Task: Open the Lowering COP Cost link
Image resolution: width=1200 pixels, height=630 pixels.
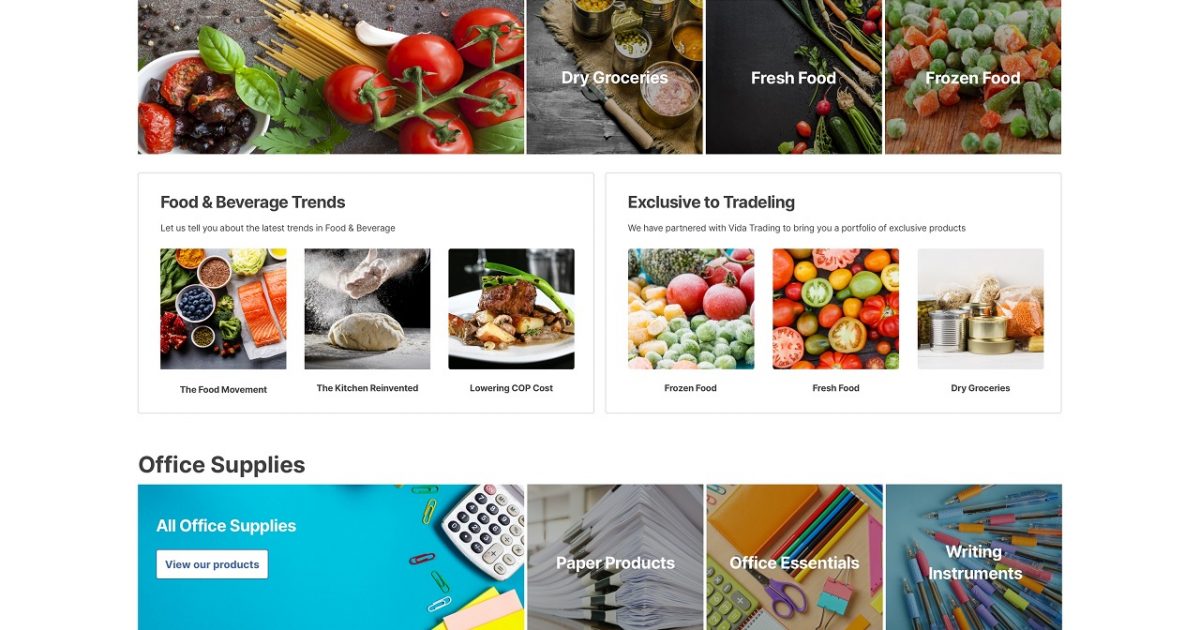Action: [511, 388]
